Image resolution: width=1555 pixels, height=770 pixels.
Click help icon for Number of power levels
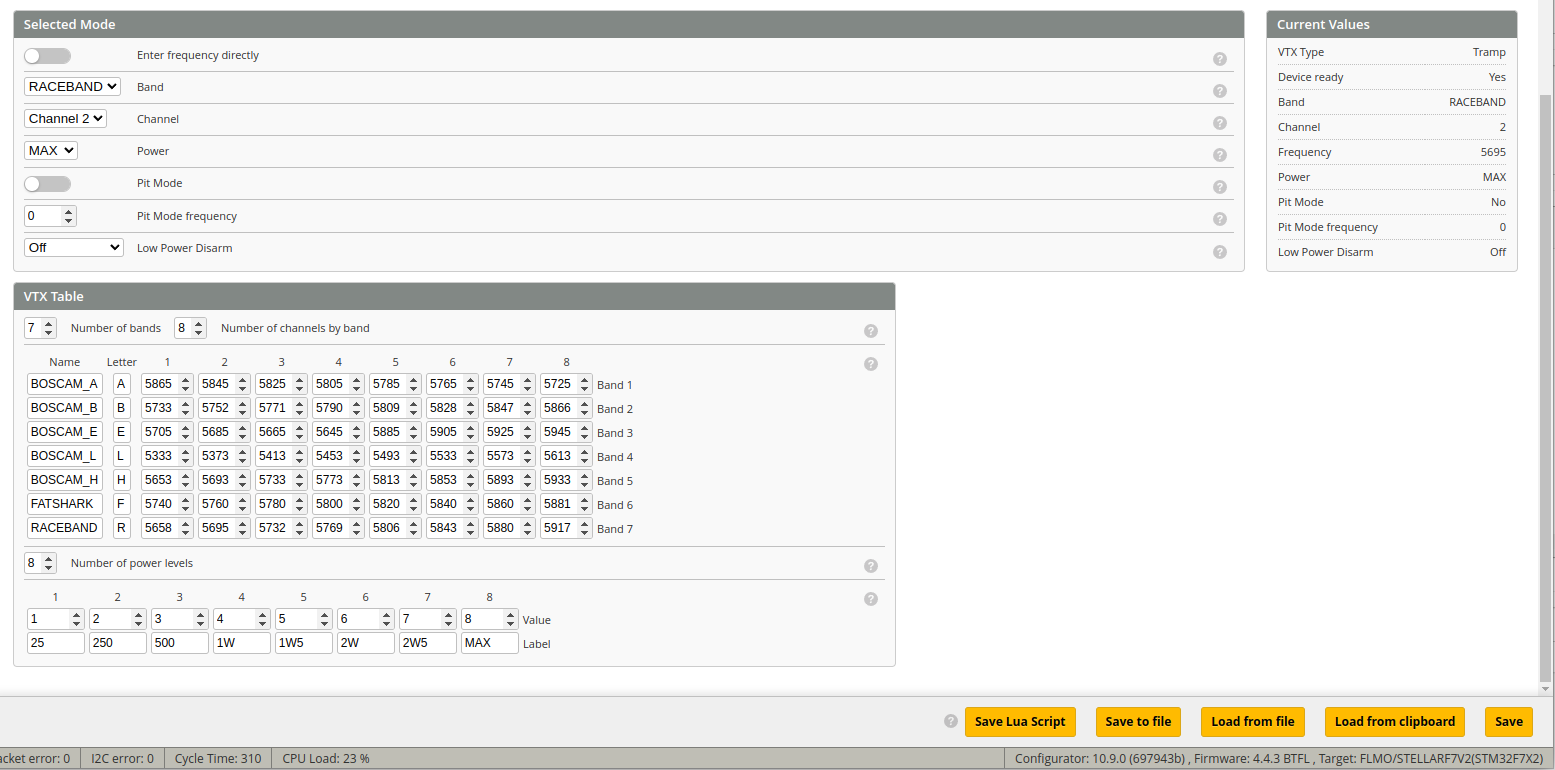click(870, 566)
